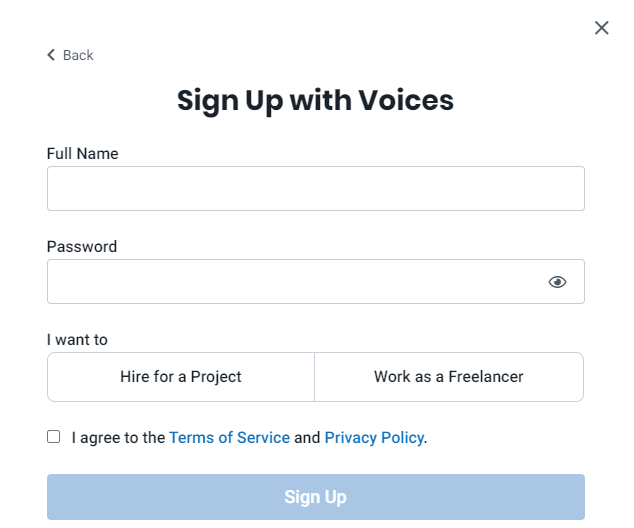
Task: Focus the Full Name input field
Action: tap(316, 188)
